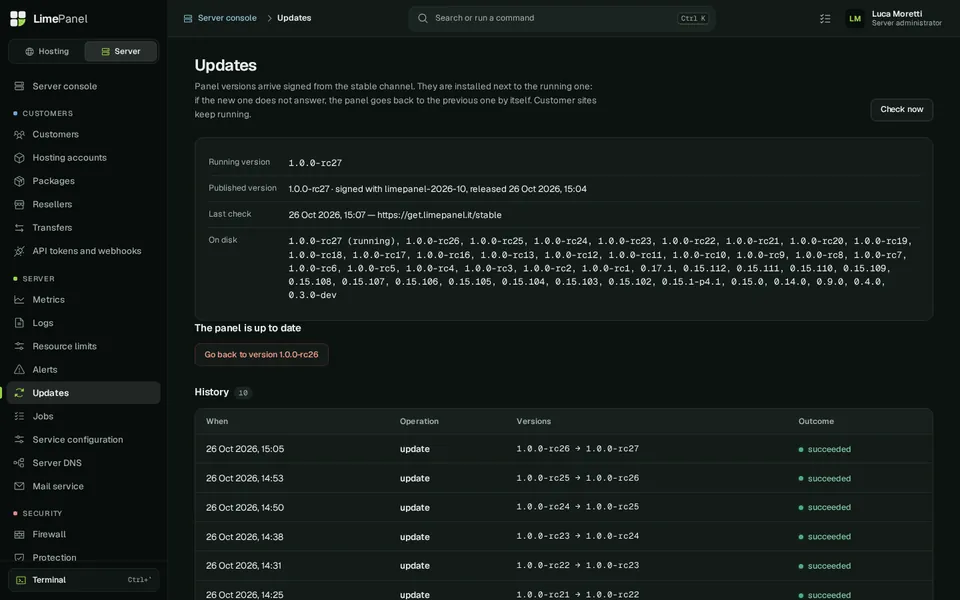
Task: Click the Resellers icon
Action: point(20,204)
